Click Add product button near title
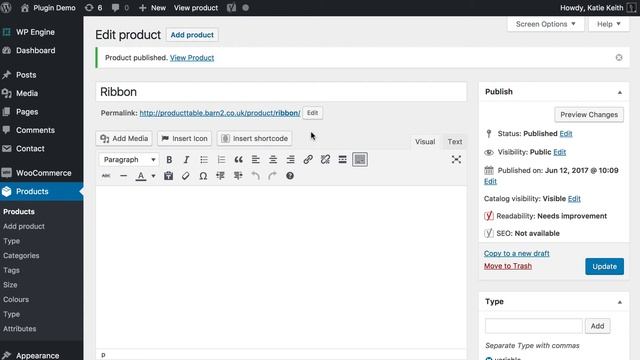 [x=192, y=35]
